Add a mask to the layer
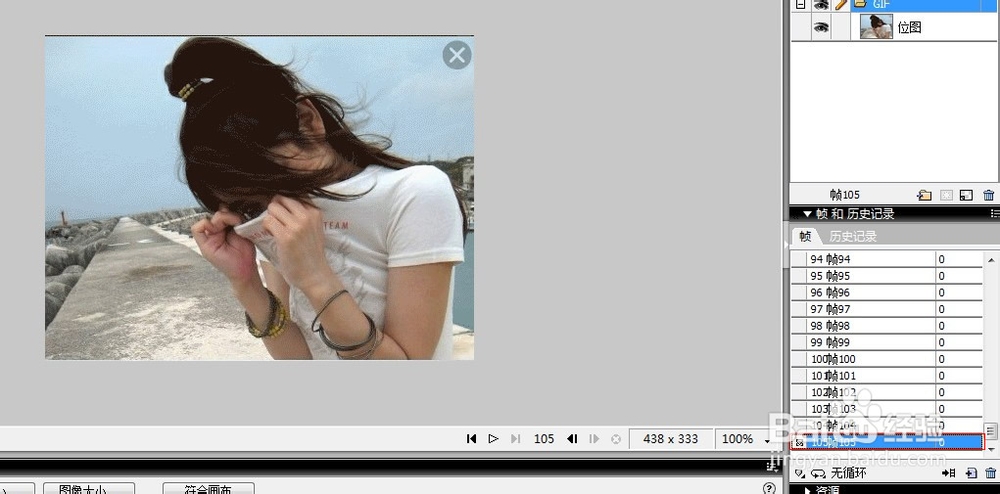The image size is (1000, 494). coord(946,196)
